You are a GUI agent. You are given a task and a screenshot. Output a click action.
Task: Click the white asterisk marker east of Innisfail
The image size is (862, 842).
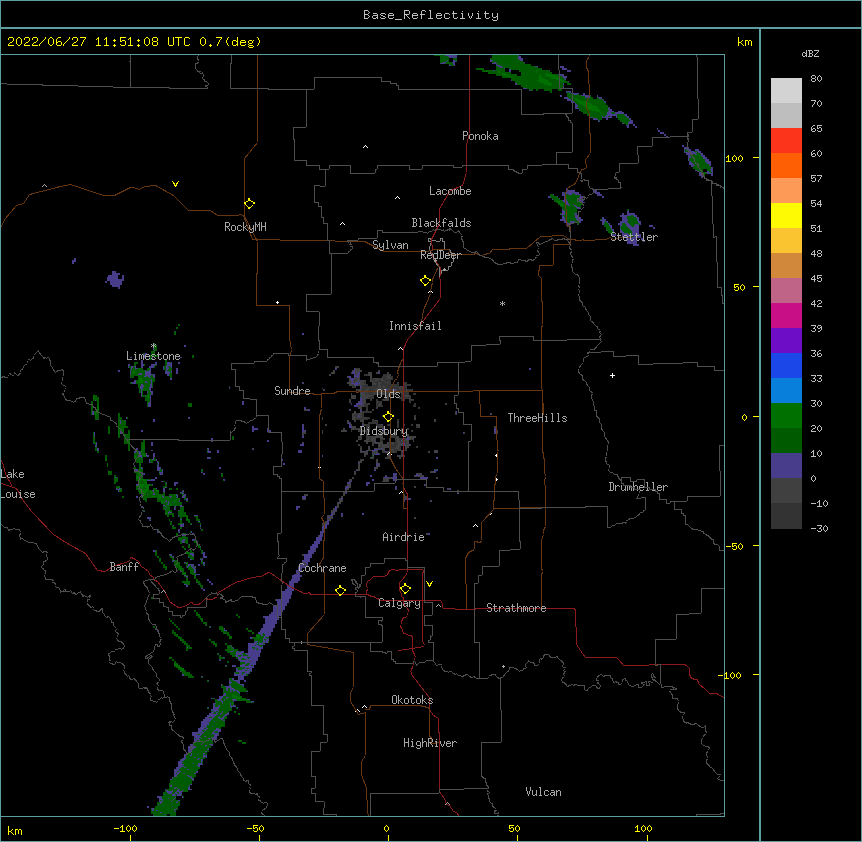tap(502, 303)
